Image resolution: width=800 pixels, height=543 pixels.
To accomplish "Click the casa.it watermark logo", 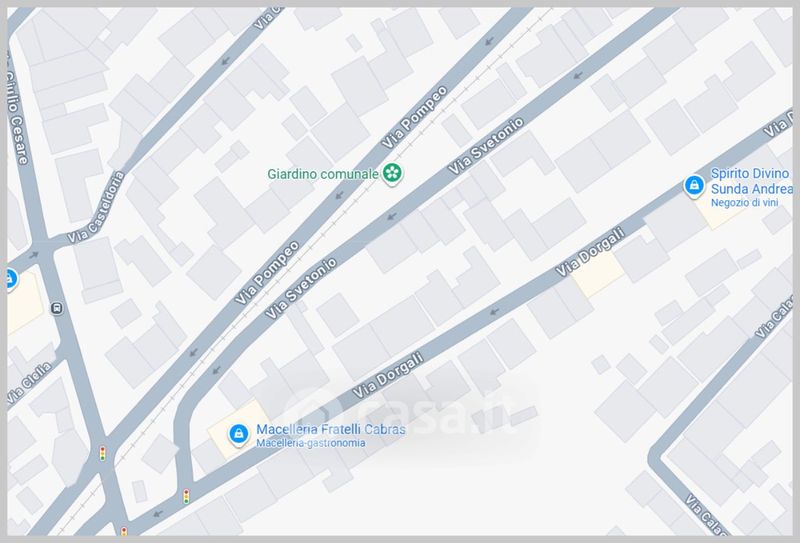I will pyautogui.click(x=408, y=411).
